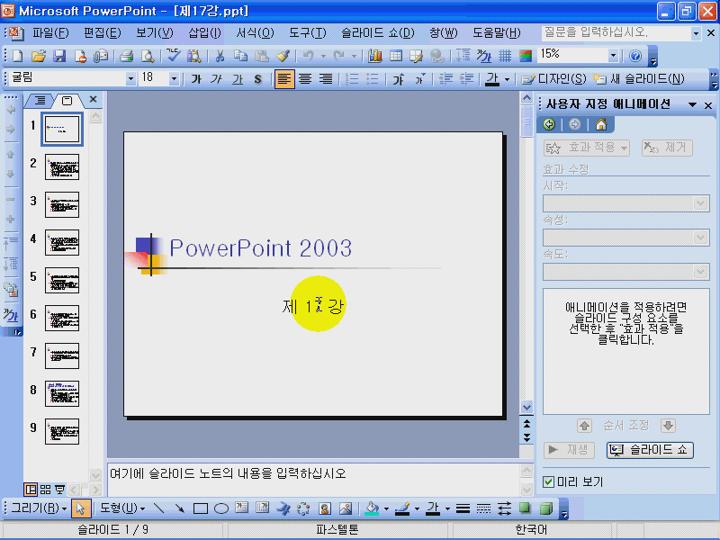Toggle Bold formatting

[197, 79]
